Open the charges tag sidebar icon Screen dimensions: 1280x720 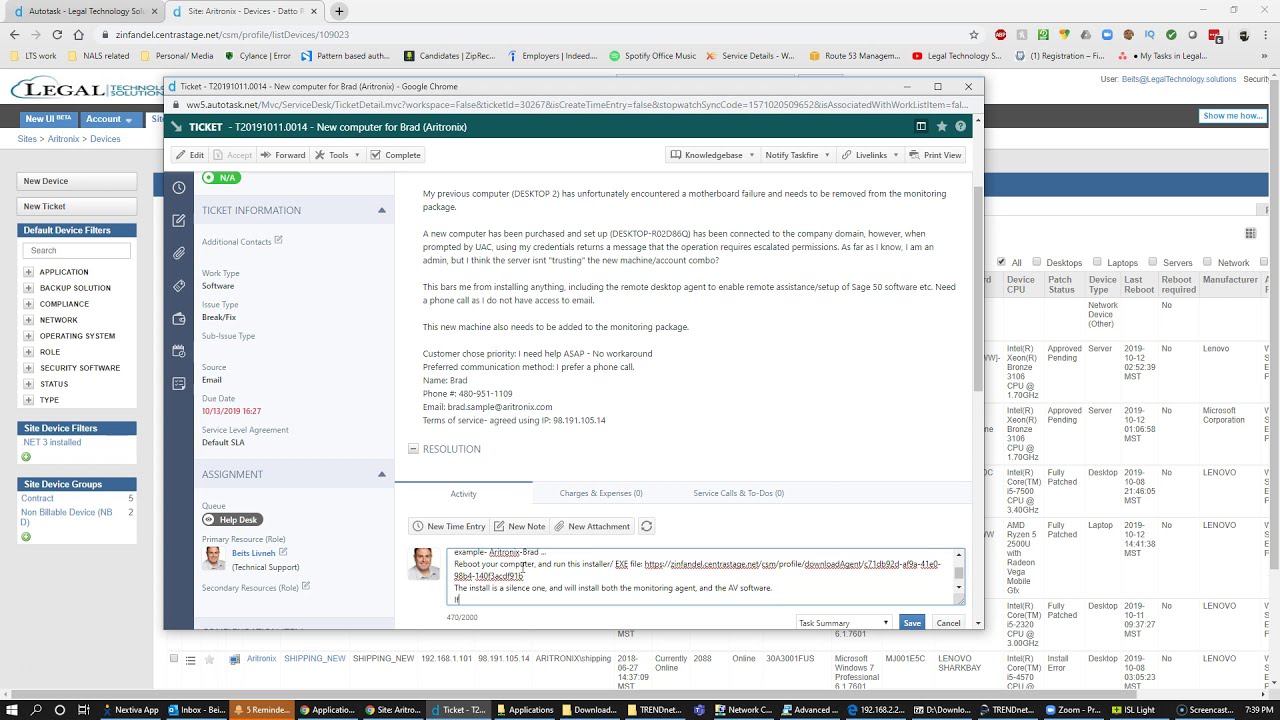click(x=179, y=286)
